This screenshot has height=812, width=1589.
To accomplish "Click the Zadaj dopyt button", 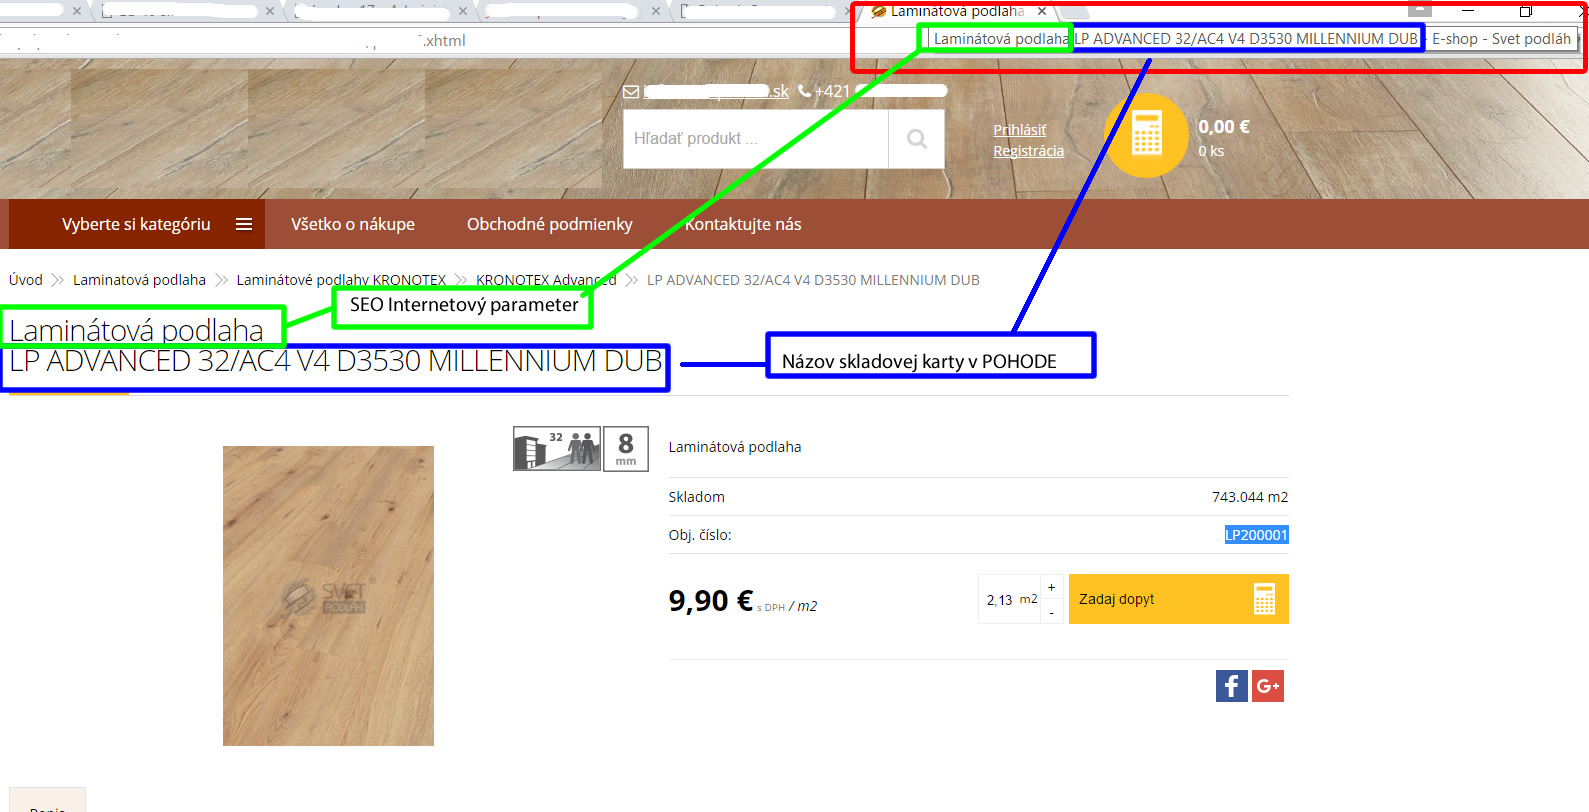I will (x=1179, y=599).
